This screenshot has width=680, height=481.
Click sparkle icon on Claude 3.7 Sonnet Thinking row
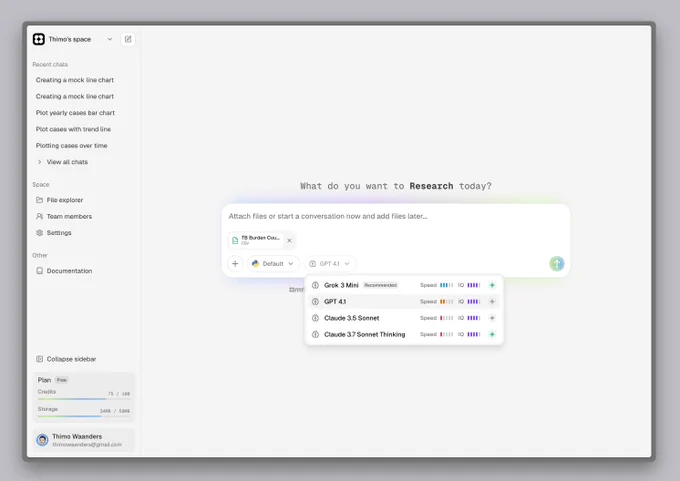[x=492, y=334]
